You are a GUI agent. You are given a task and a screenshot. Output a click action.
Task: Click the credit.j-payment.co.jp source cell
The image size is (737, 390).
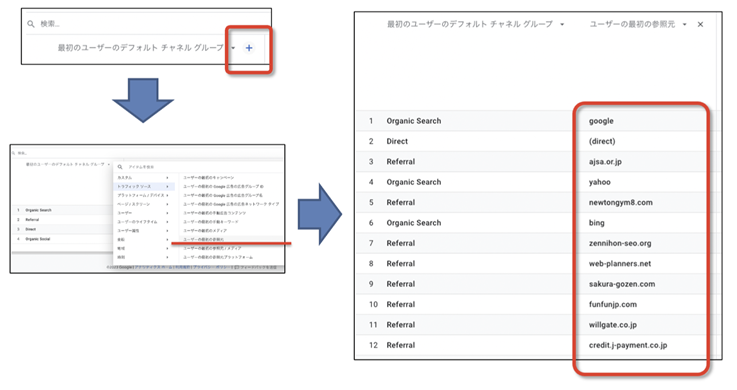point(628,345)
